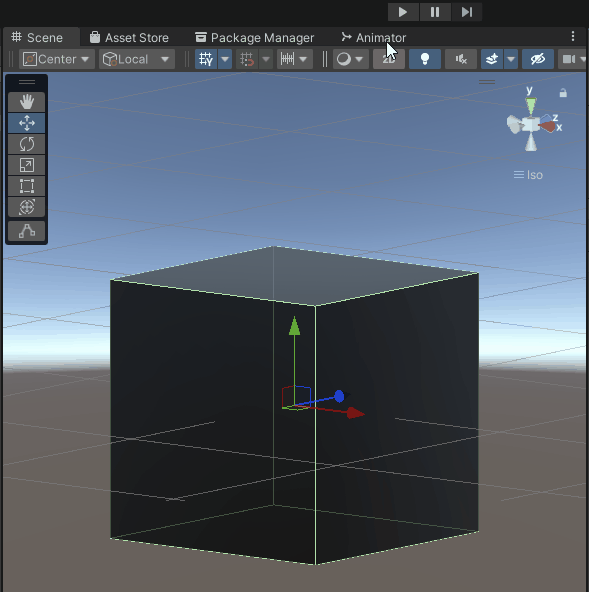Toggle hidden objects visibility eye icon
Viewport: 589px width, 592px height.
[x=538, y=59]
